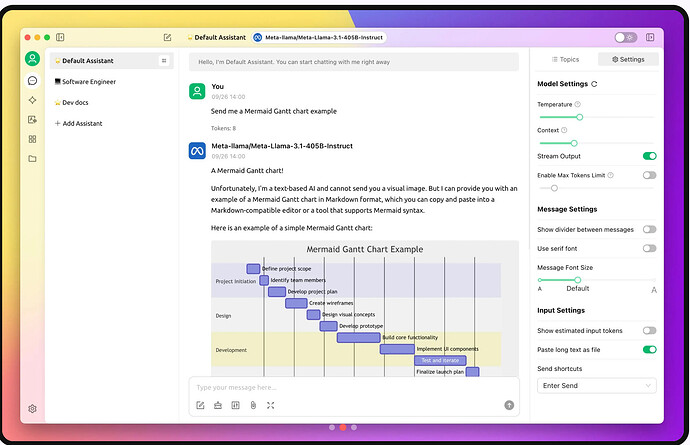
Task: Click new topic icon in input toolbar
Action: [200, 405]
